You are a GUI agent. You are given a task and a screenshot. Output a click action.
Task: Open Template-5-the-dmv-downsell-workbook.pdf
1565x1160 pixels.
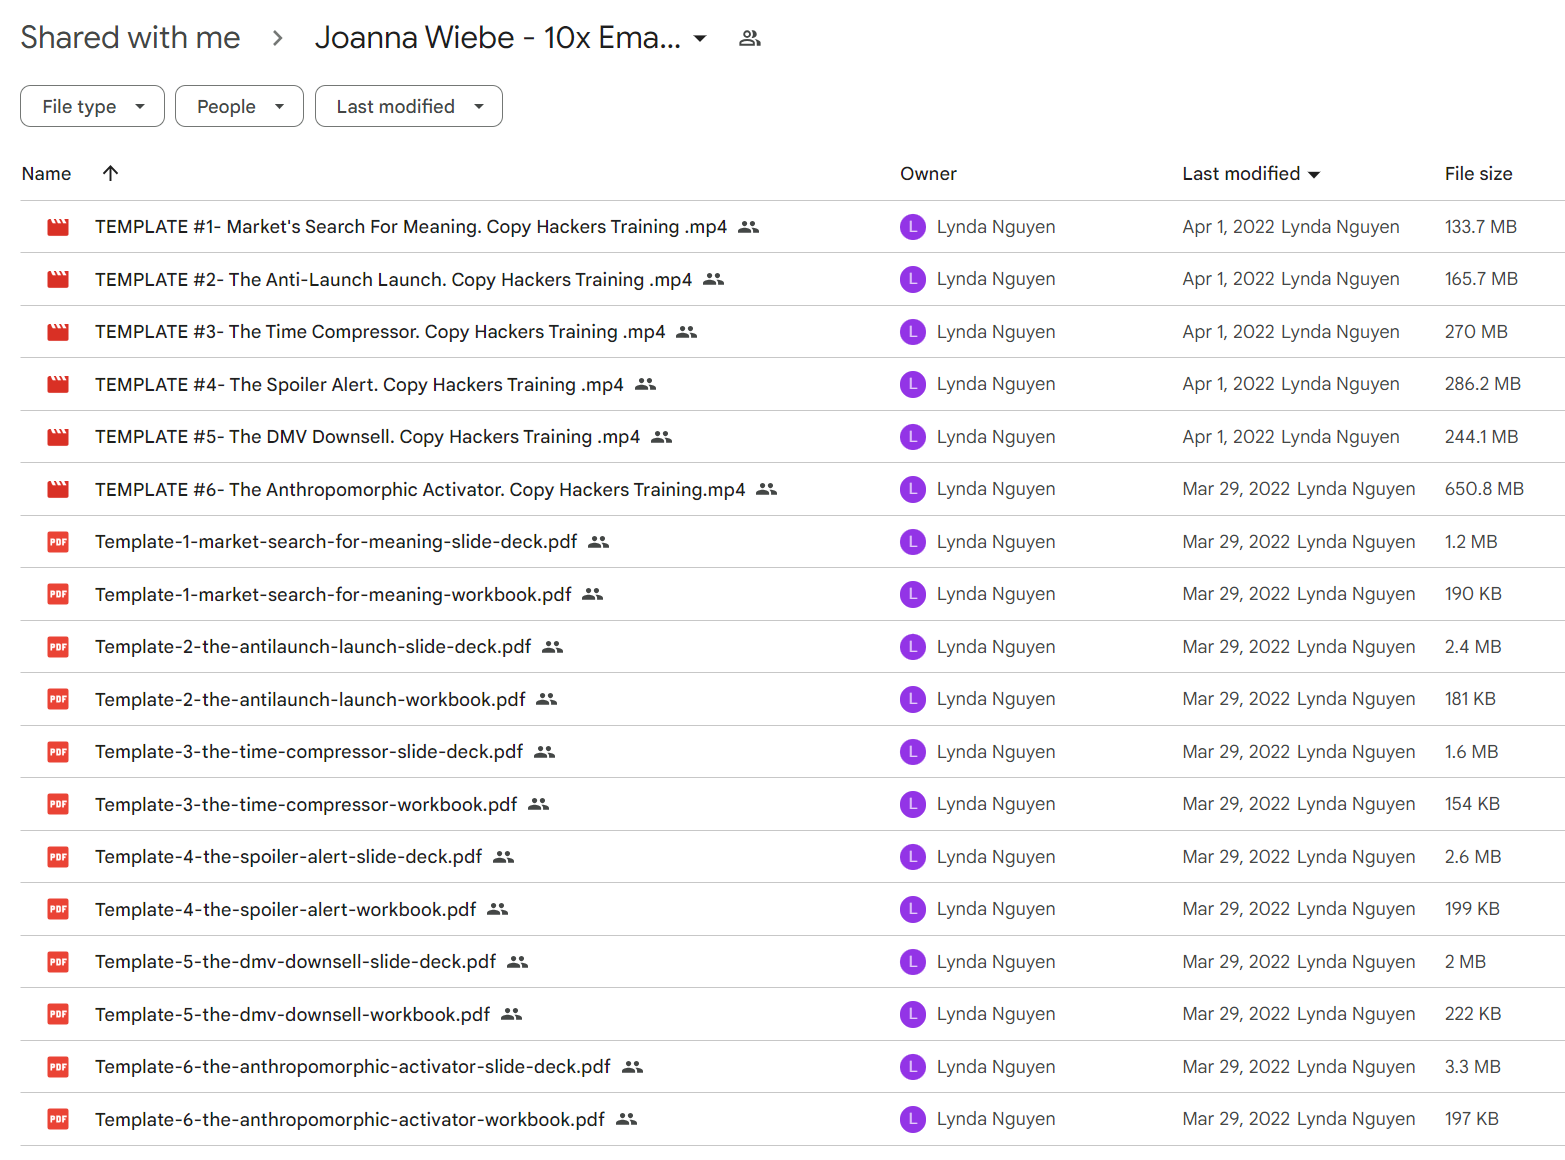coord(292,1014)
